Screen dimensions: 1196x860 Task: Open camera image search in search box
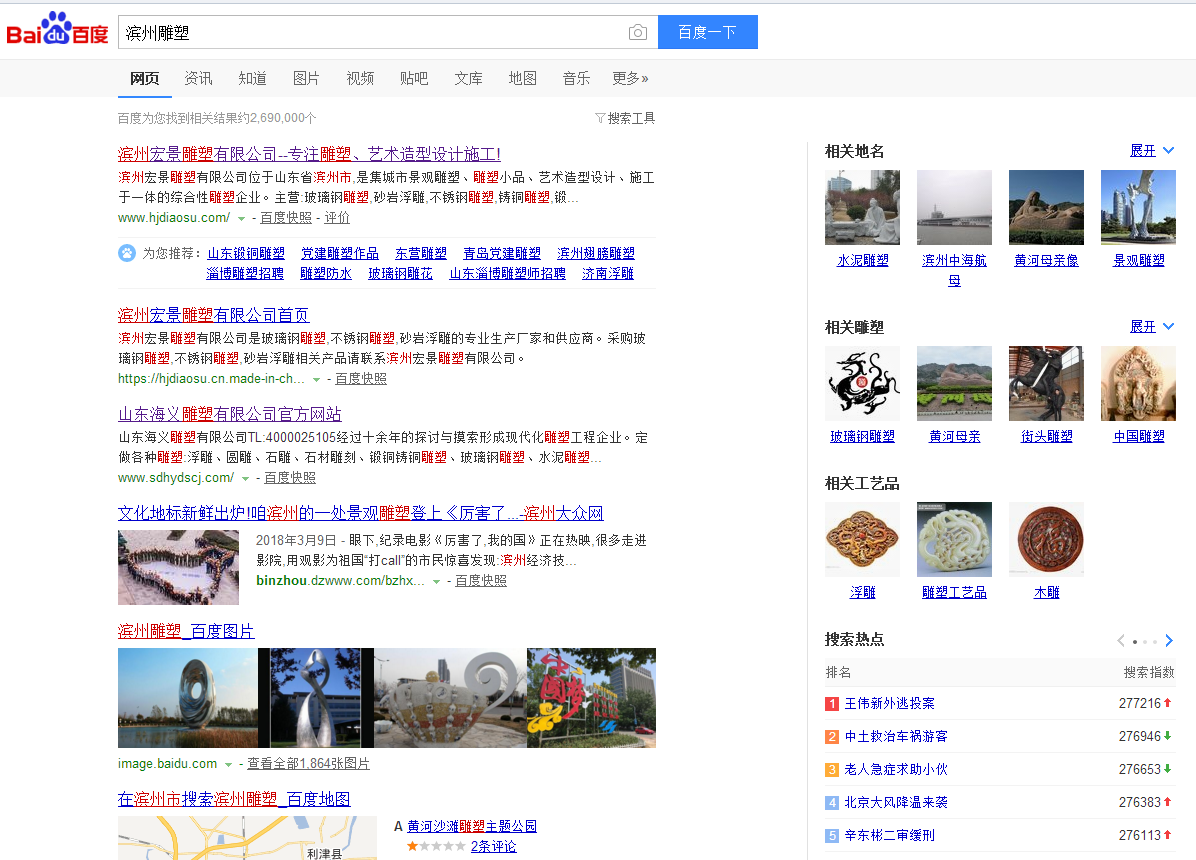pyautogui.click(x=637, y=32)
